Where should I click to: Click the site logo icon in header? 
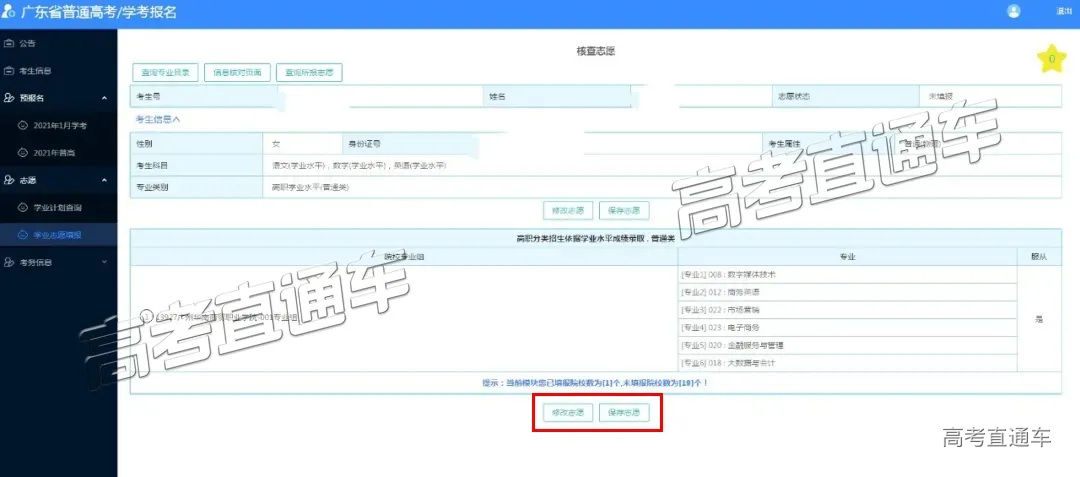tap(8, 12)
